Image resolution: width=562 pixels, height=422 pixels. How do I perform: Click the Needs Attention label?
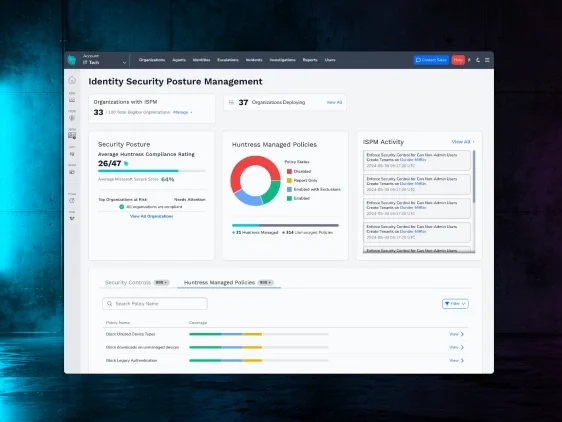click(190, 199)
